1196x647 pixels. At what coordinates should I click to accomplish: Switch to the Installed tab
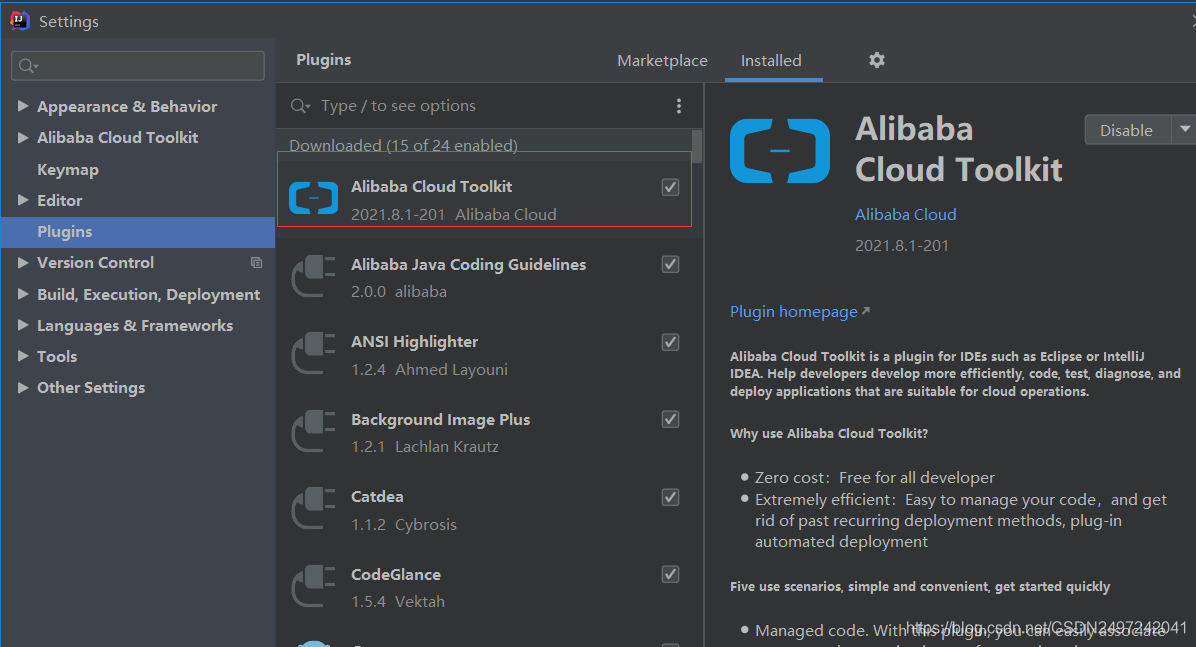[771, 60]
